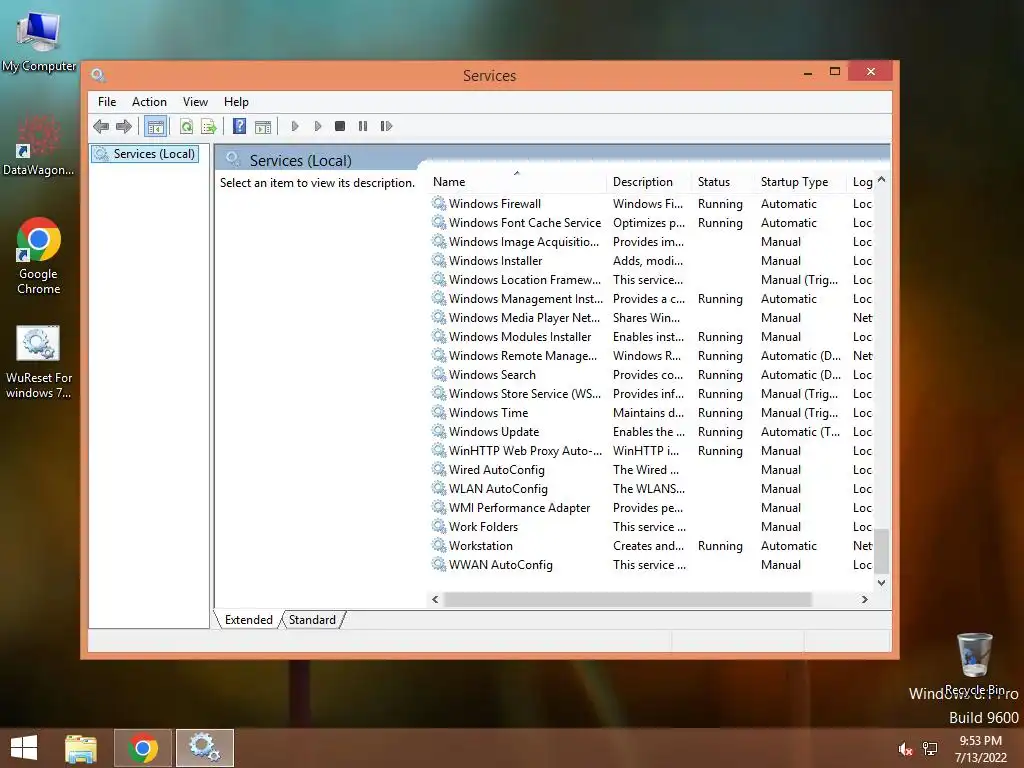Click the Export List toolbar icon
This screenshot has width=1024, height=768.
pyautogui.click(x=209, y=126)
